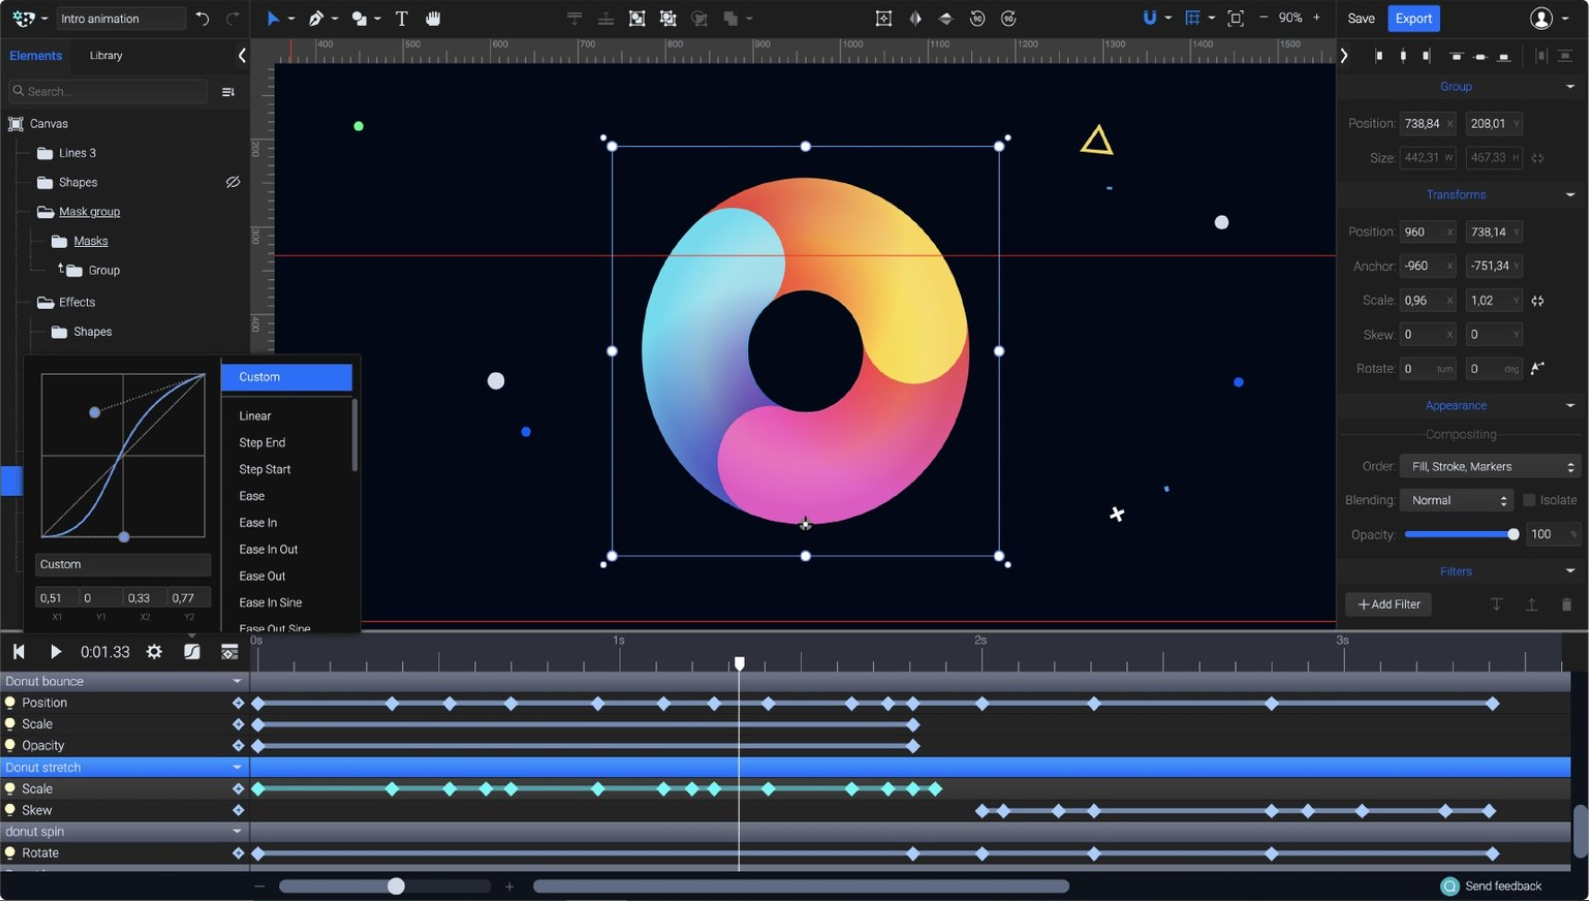Image resolution: width=1589 pixels, height=901 pixels.
Task: Choose Ease In Out easing option
Action: point(268,550)
